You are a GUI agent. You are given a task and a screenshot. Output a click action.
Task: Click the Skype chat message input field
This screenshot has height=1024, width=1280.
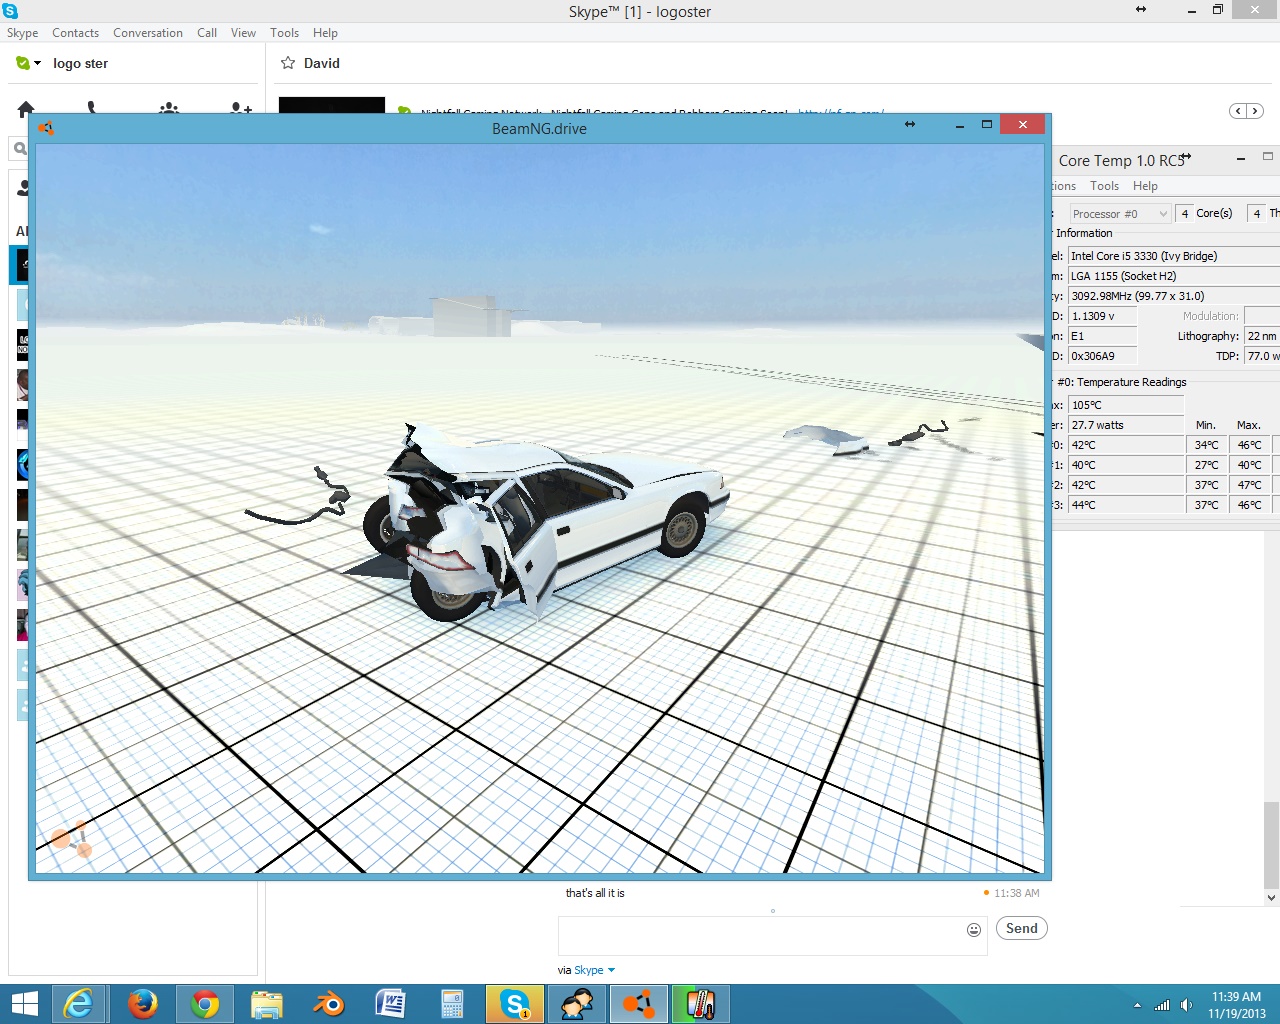[x=760, y=935]
